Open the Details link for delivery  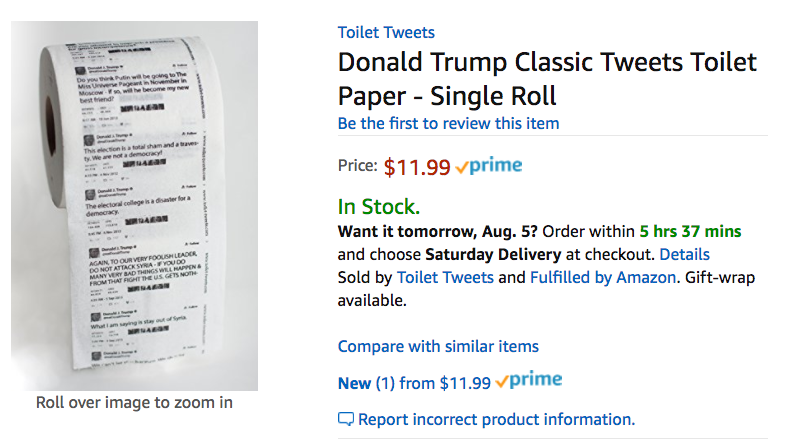point(684,254)
